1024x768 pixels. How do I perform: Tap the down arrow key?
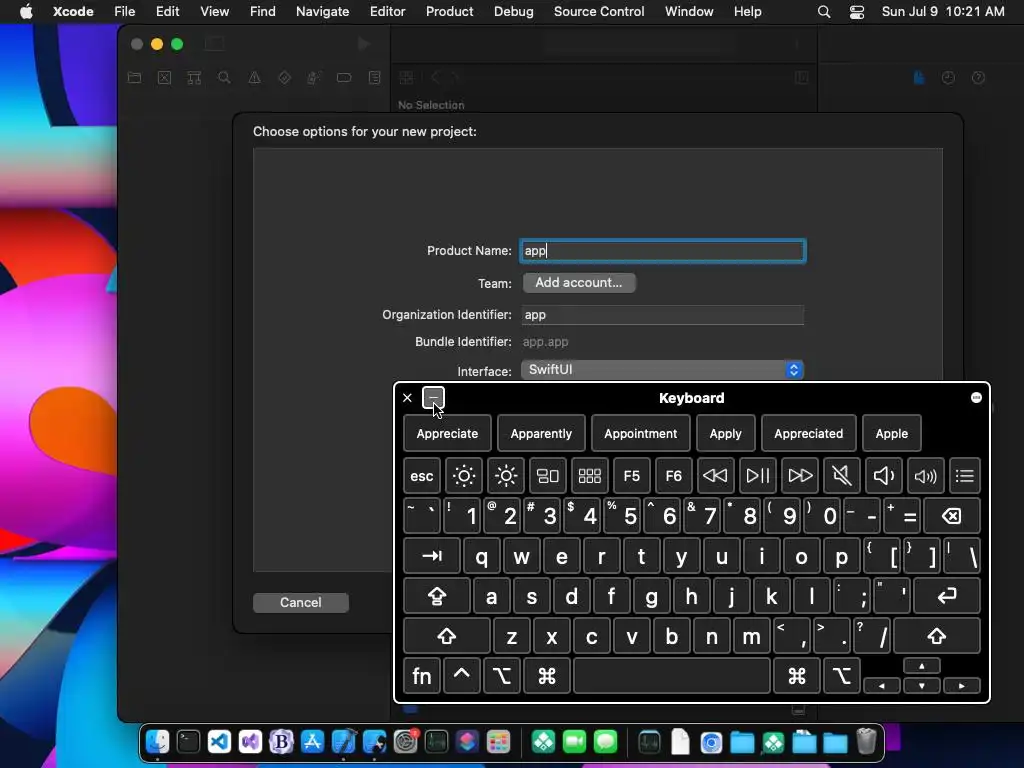(921, 686)
